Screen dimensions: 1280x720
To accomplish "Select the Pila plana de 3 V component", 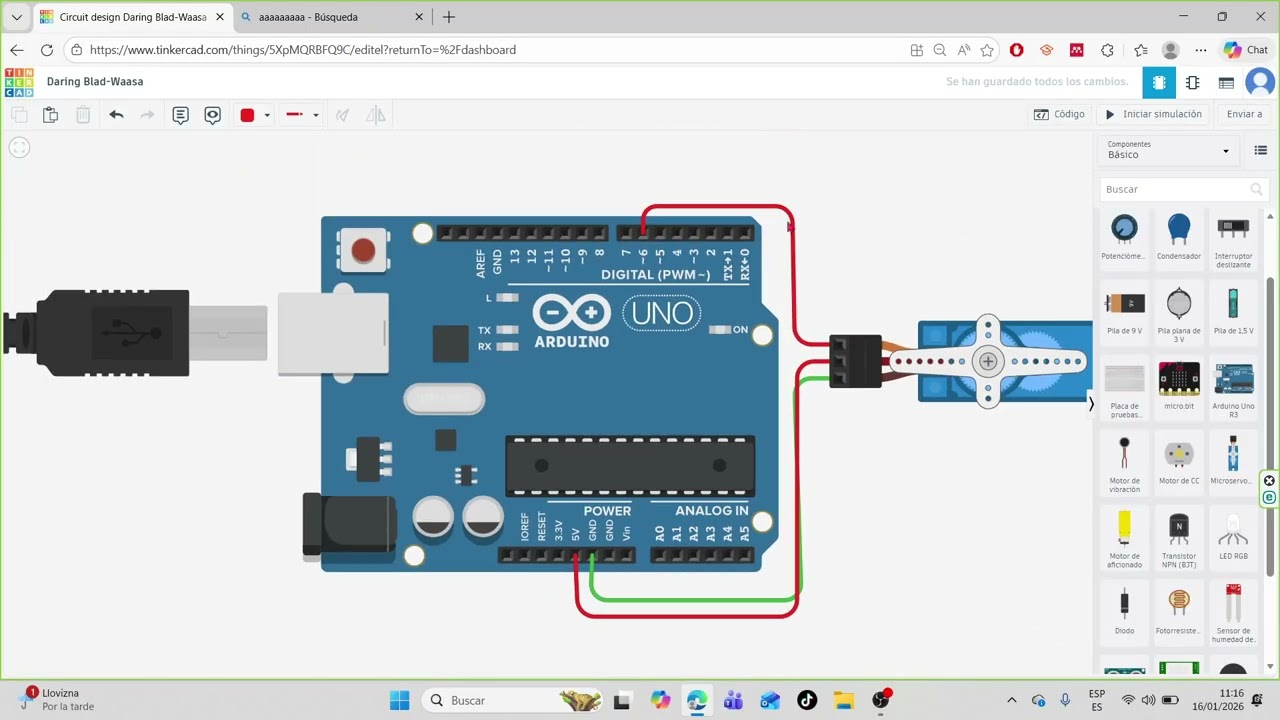I will (x=1179, y=315).
